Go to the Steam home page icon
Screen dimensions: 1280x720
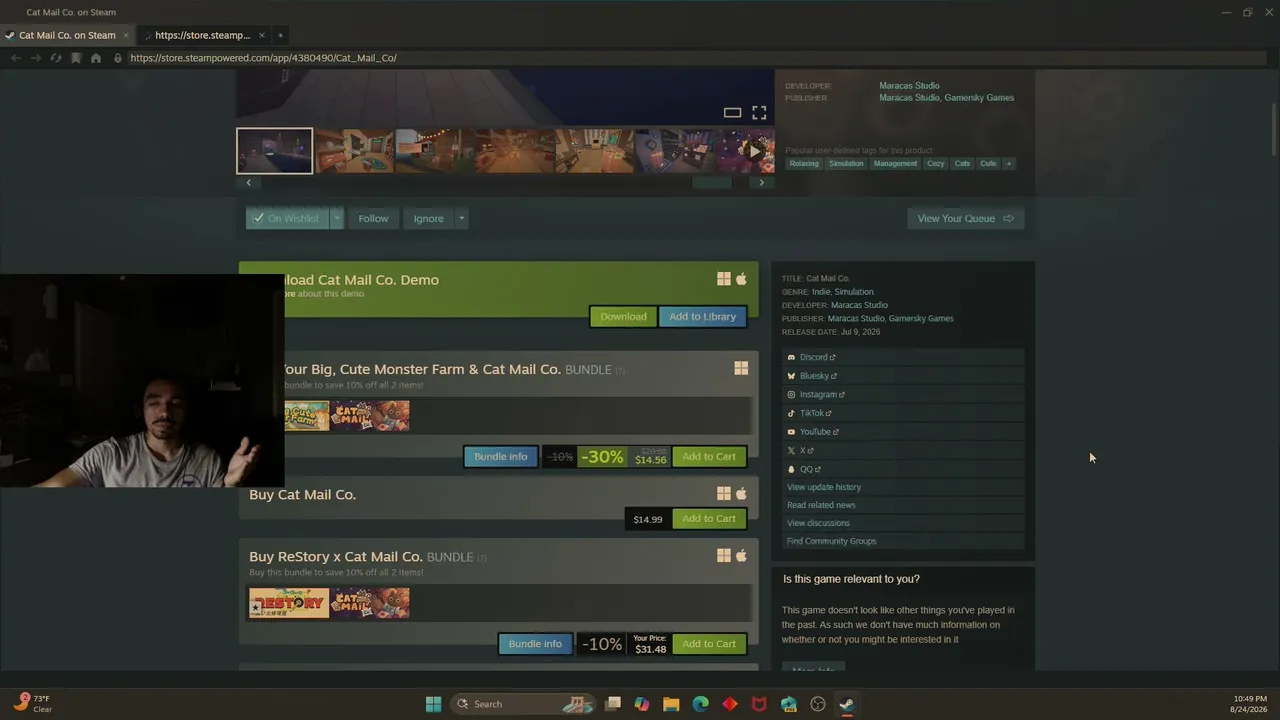point(96,58)
